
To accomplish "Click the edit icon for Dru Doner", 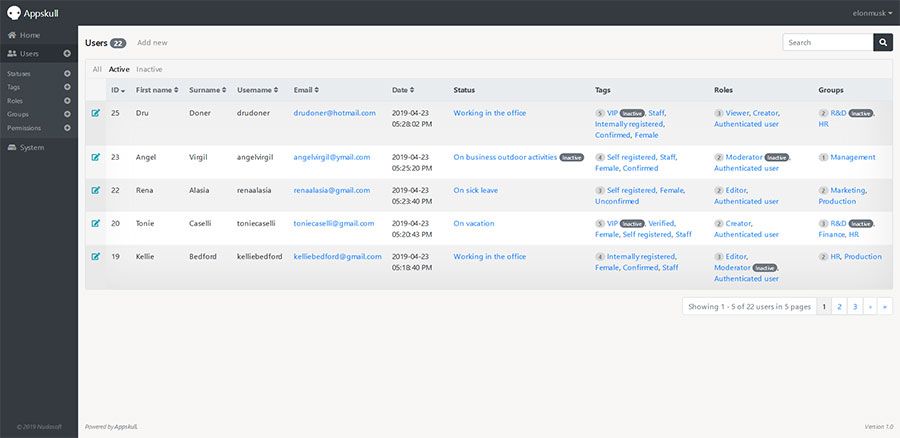I will click(x=96, y=113).
